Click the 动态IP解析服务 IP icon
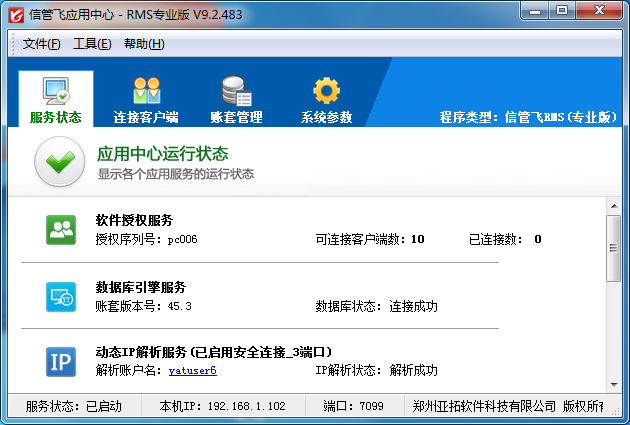This screenshot has height=425, width=630. (61, 361)
